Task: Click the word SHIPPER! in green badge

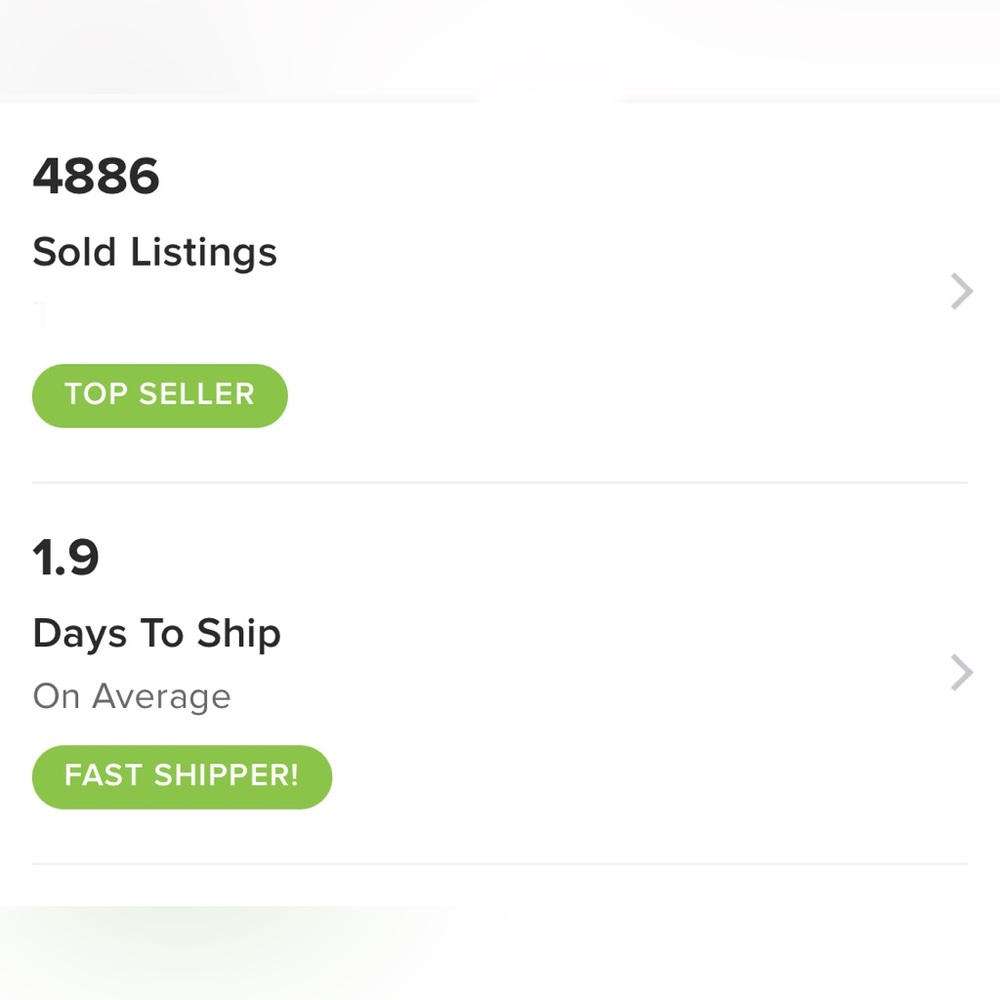Action: tap(226, 775)
